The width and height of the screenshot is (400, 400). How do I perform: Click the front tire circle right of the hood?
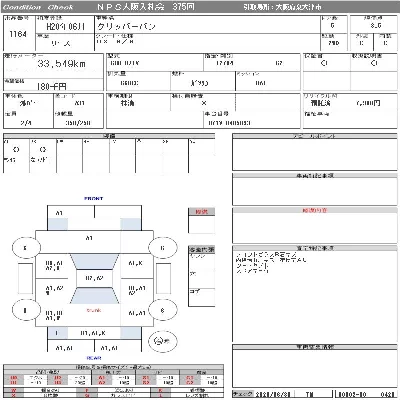(163, 248)
